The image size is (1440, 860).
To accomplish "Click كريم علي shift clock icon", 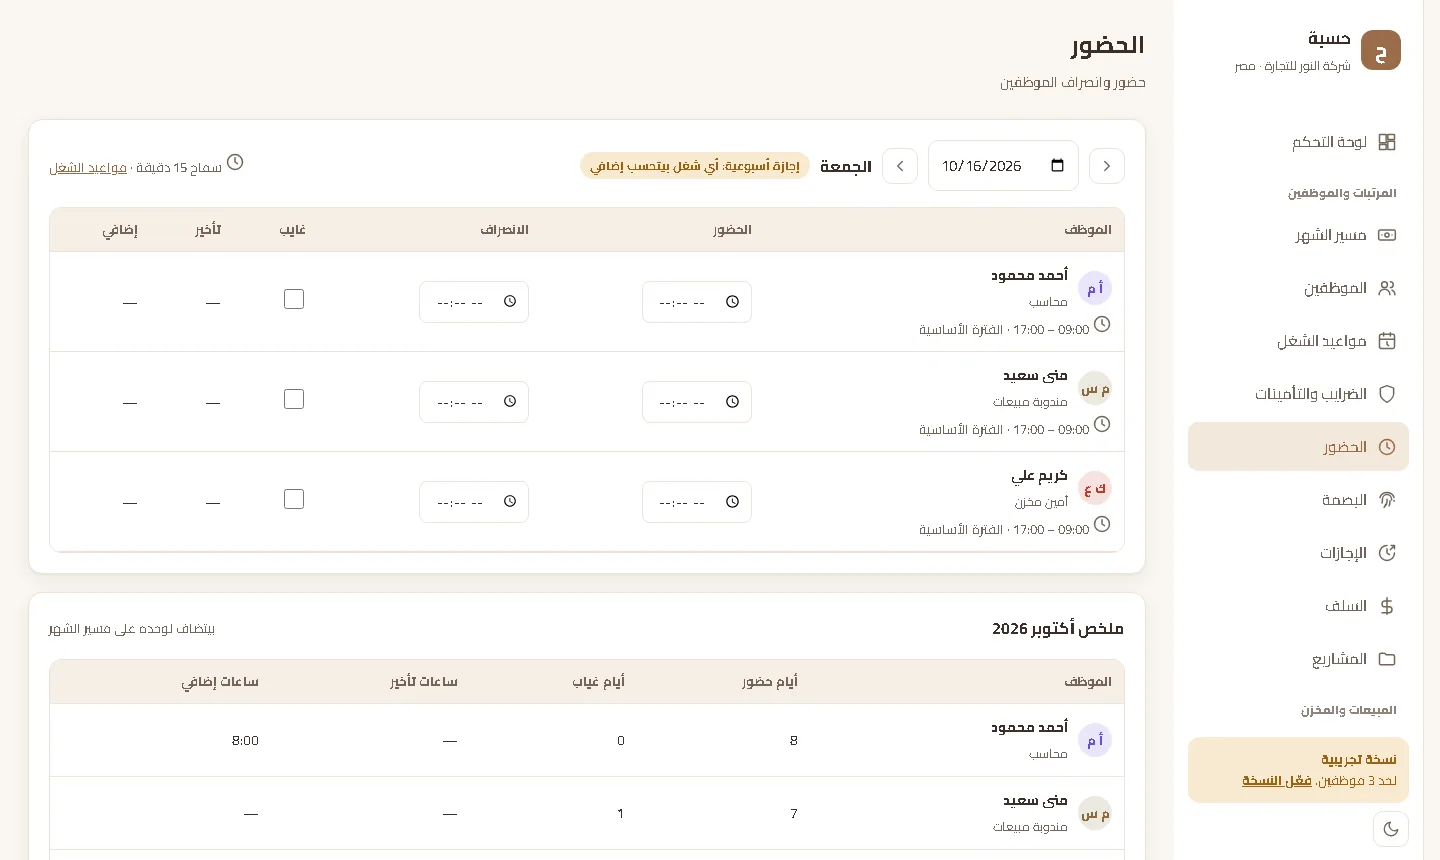I will (x=1102, y=524).
